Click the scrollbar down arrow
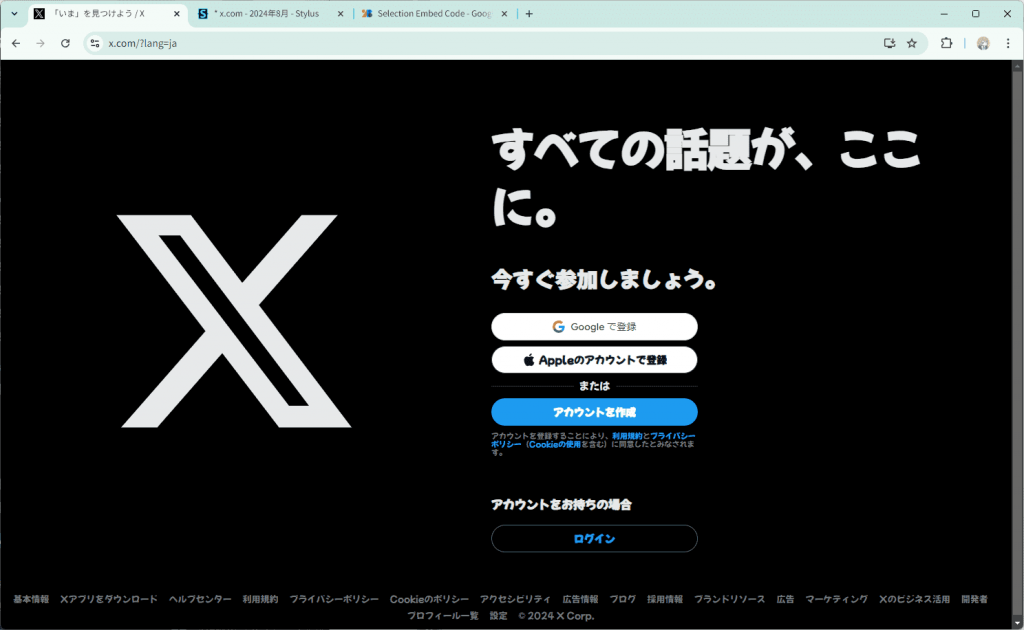 pos(1017,622)
